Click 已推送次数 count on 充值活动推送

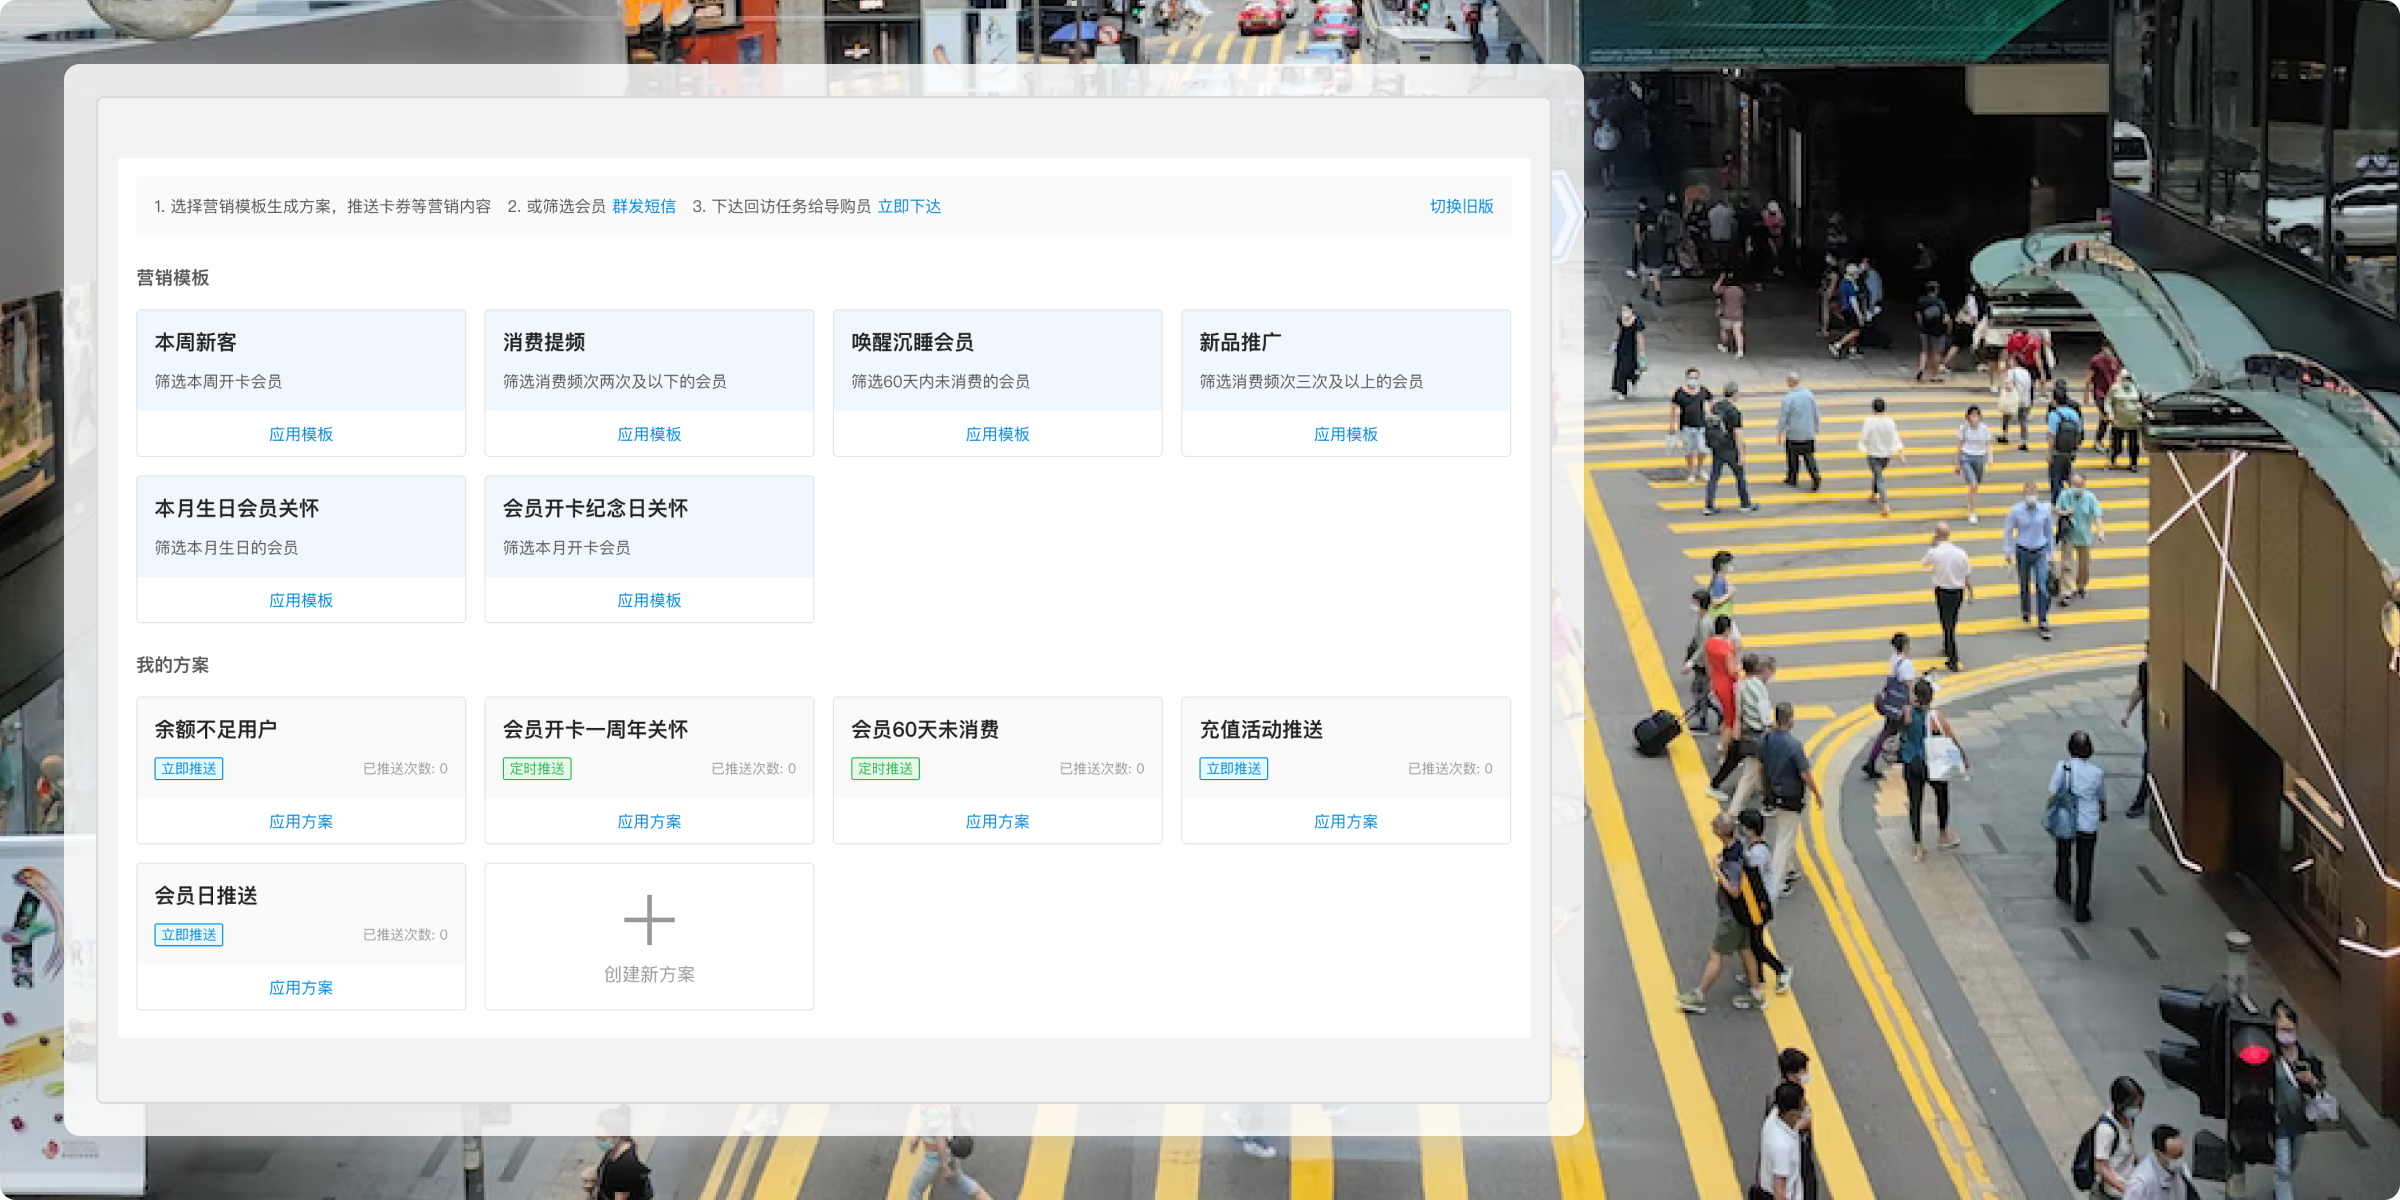[x=1450, y=768]
